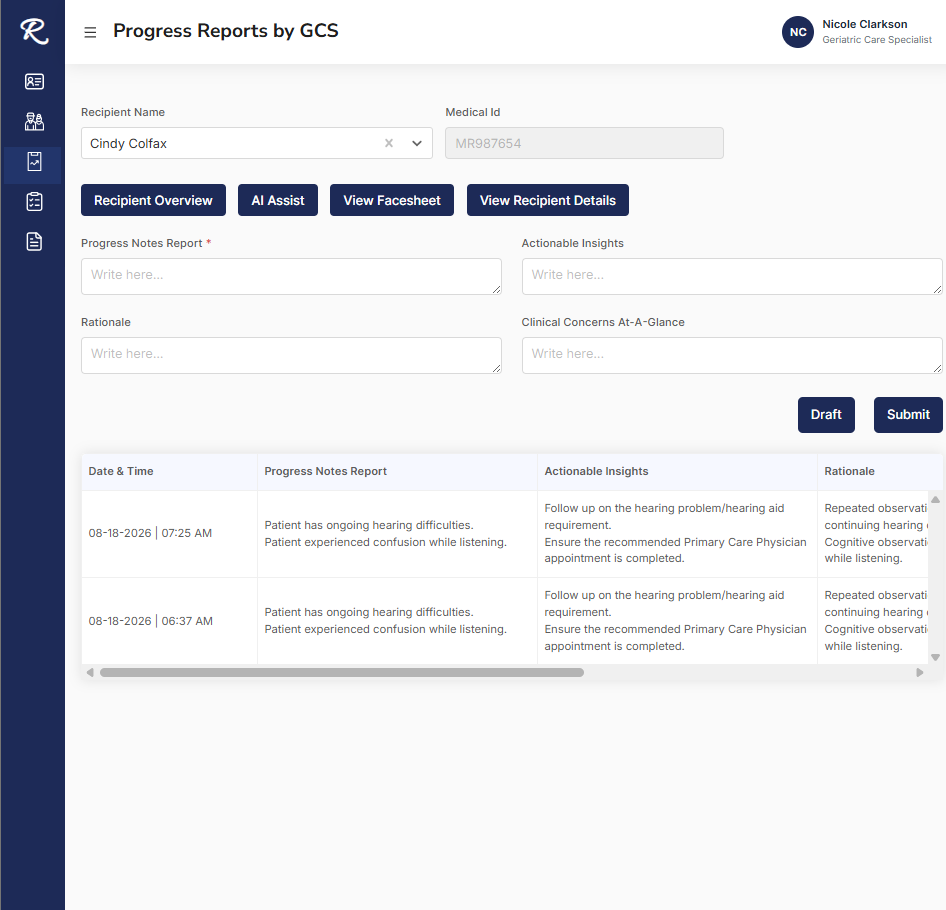This screenshot has width=946, height=910.
Task: Focus the Rationale text area
Action: click(x=291, y=355)
